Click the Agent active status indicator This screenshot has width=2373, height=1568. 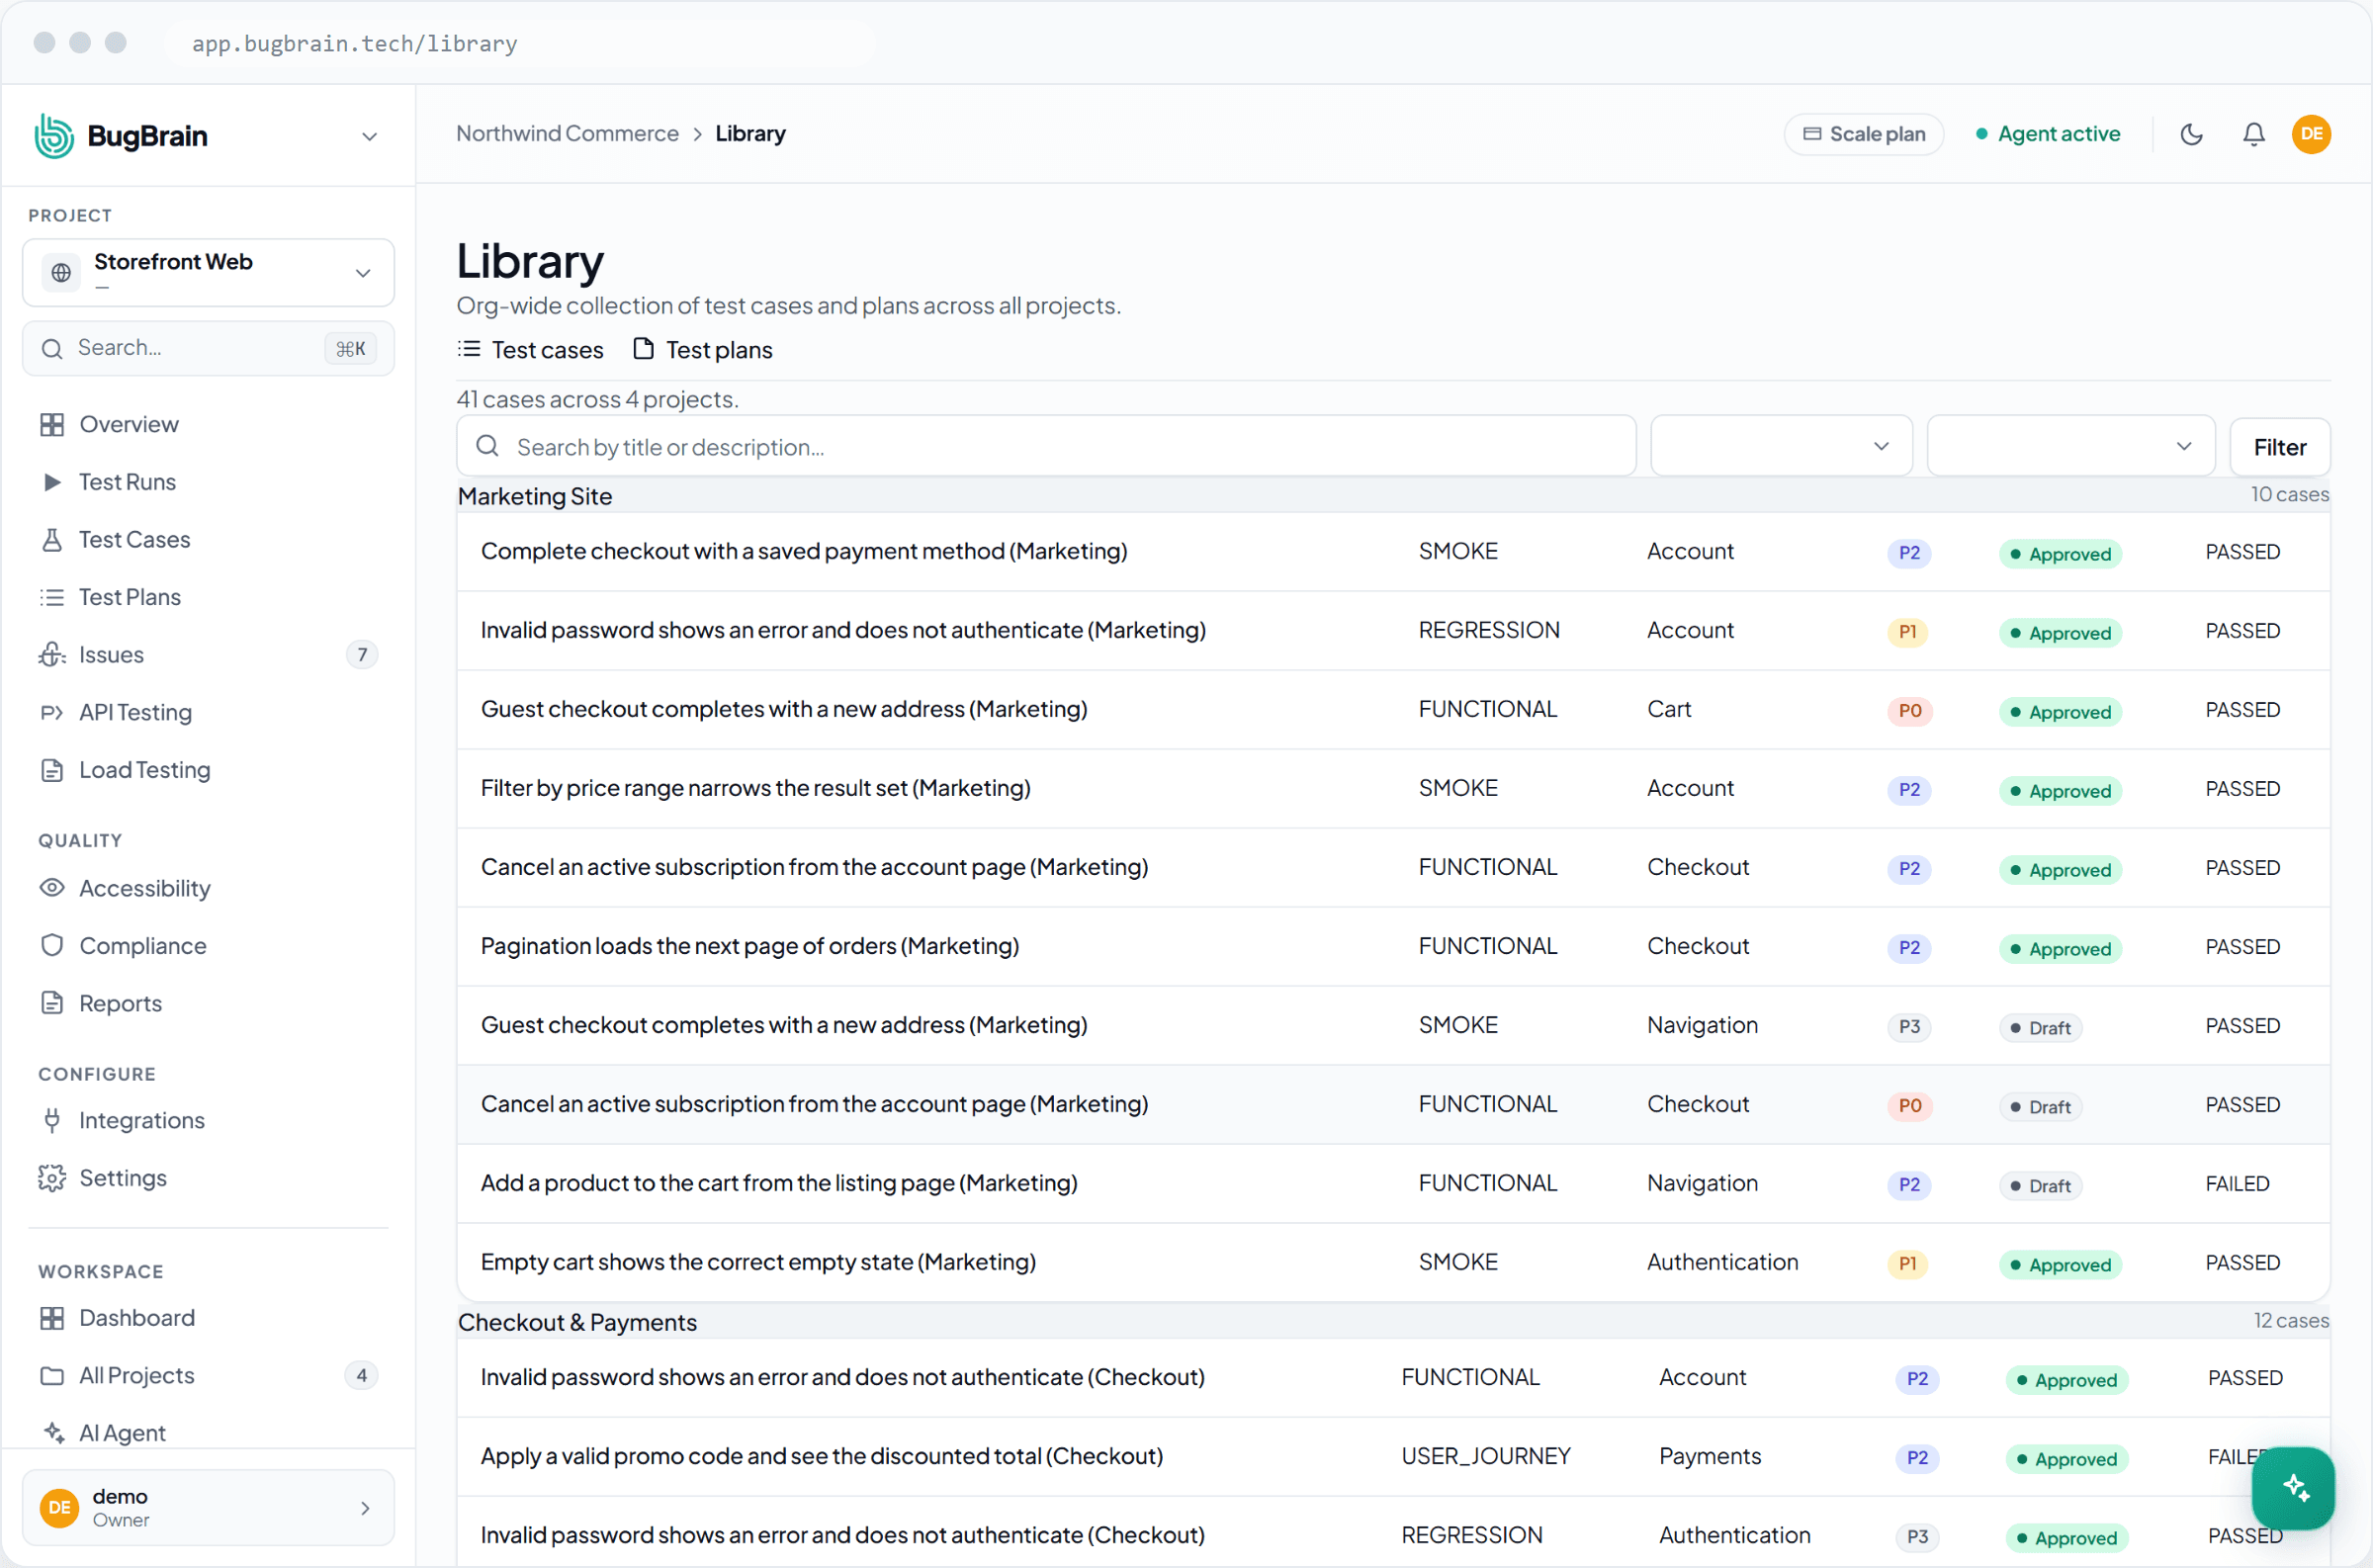(x=2047, y=134)
